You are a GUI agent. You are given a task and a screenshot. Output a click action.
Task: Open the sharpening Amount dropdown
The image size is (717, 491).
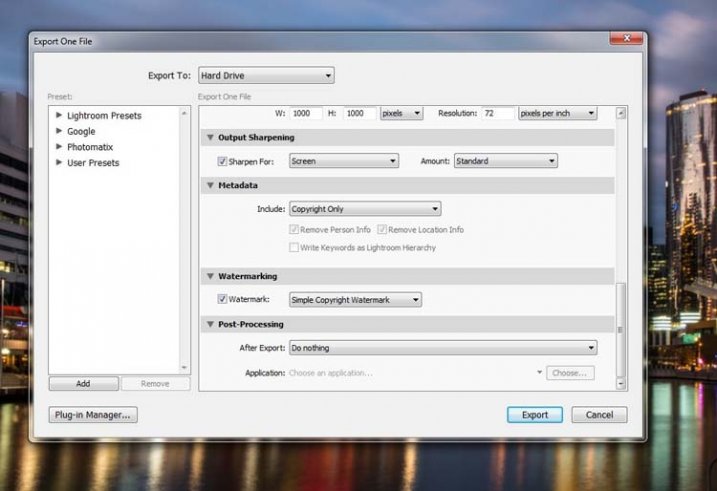pyautogui.click(x=504, y=161)
